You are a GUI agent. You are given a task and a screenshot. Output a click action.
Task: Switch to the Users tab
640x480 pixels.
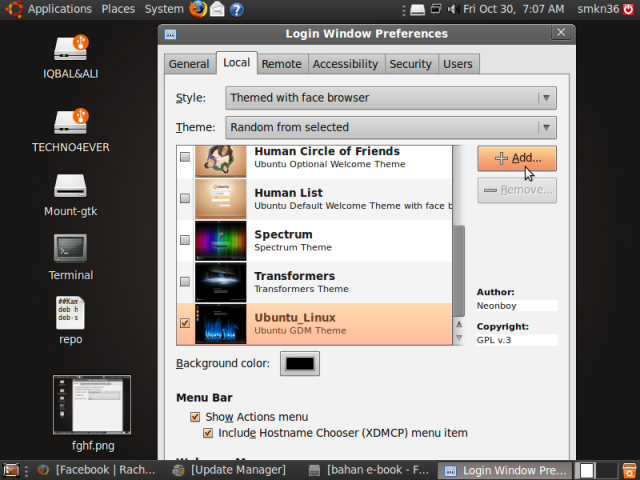click(x=458, y=64)
